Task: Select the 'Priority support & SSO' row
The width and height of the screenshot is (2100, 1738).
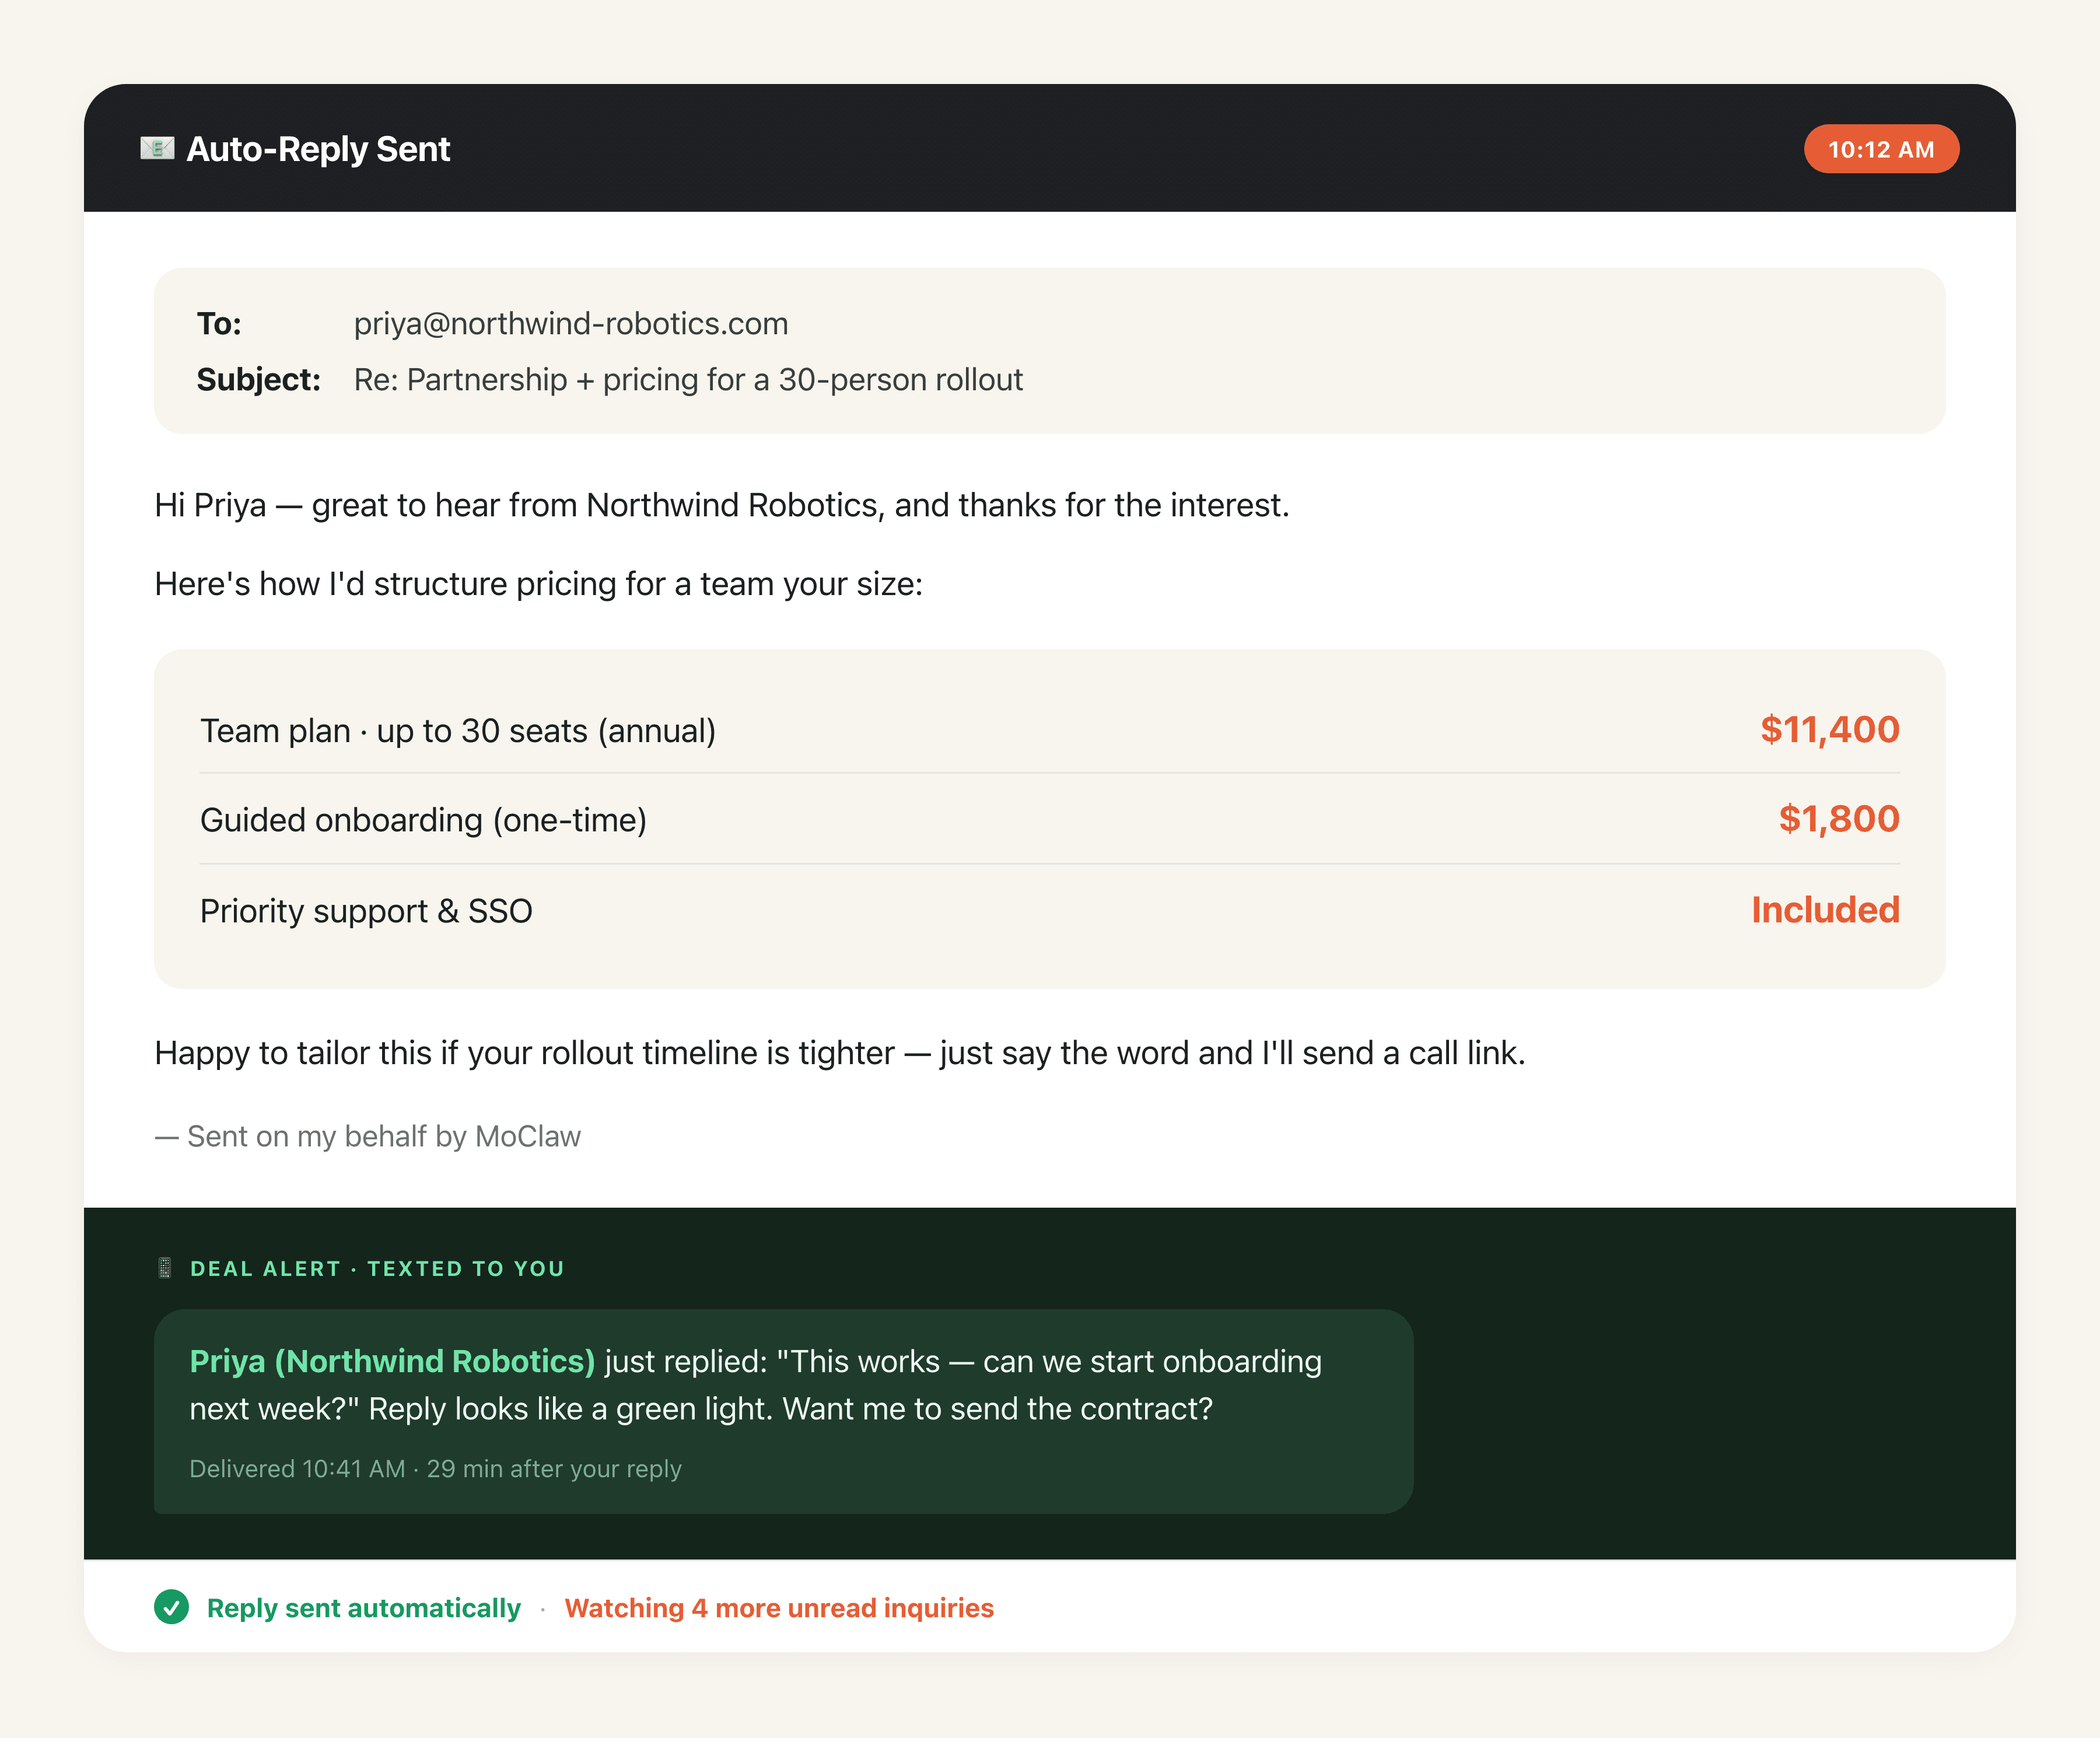Action: pyautogui.click(x=1050, y=910)
